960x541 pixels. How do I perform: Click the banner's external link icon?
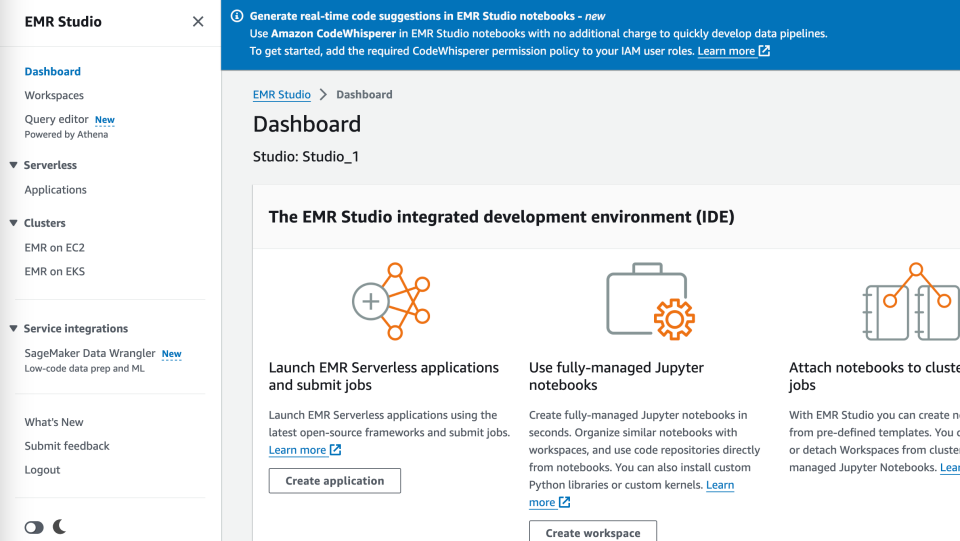[764, 51]
